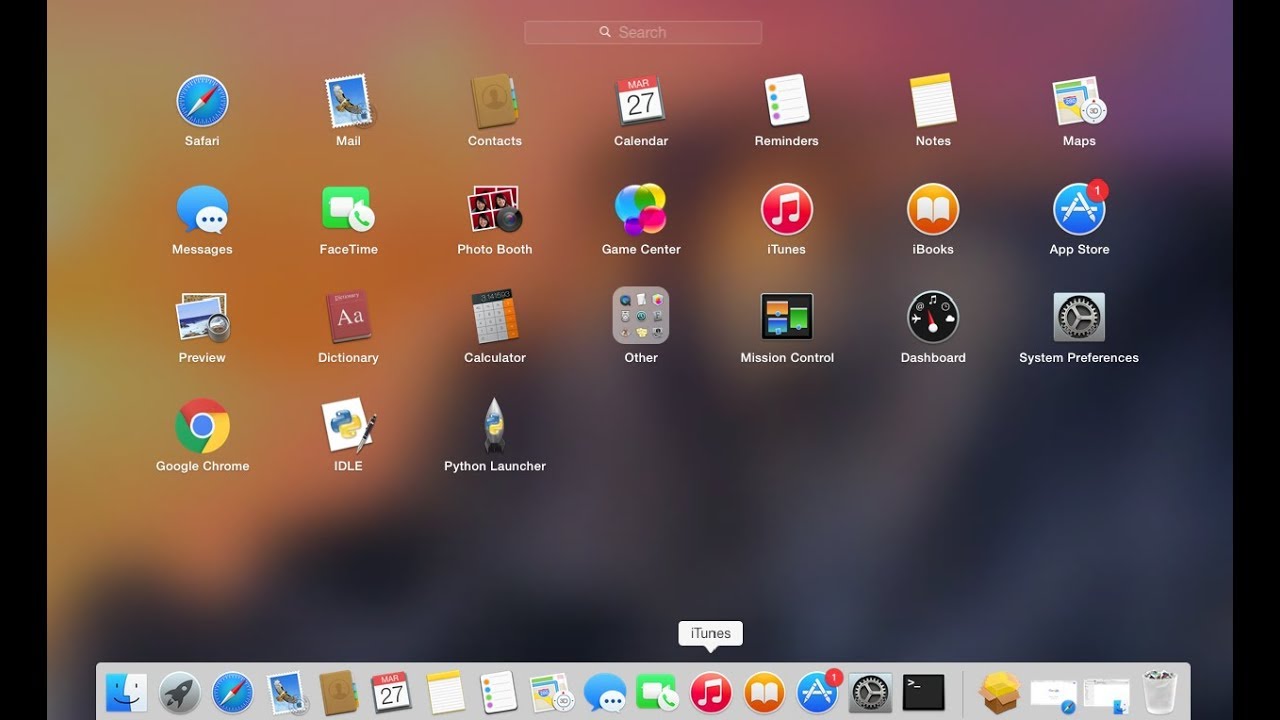Open Calendar in the Launchpad grid
The height and width of the screenshot is (720, 1280).
coord(641,102)
